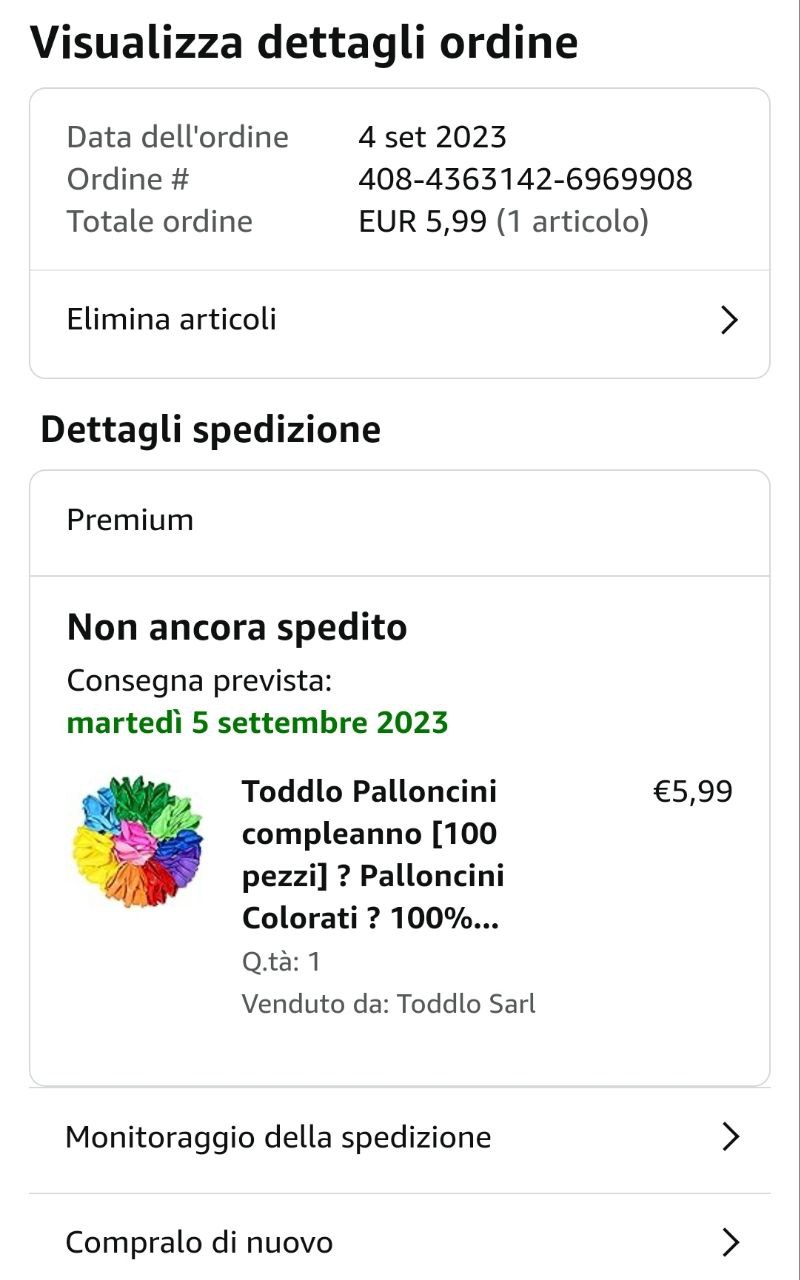Select the order number 408-4363142-6969908

click(x=525, y=179)
